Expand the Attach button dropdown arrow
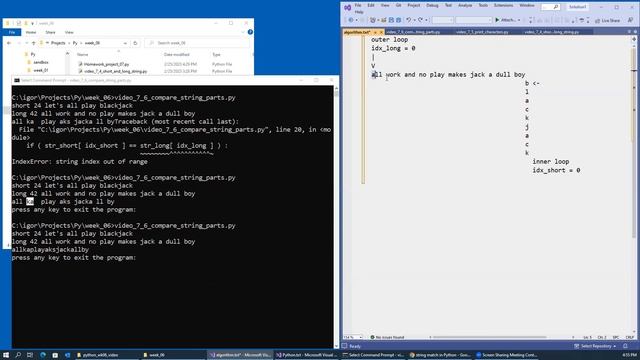Screen dimensions: 640x360 519,20
